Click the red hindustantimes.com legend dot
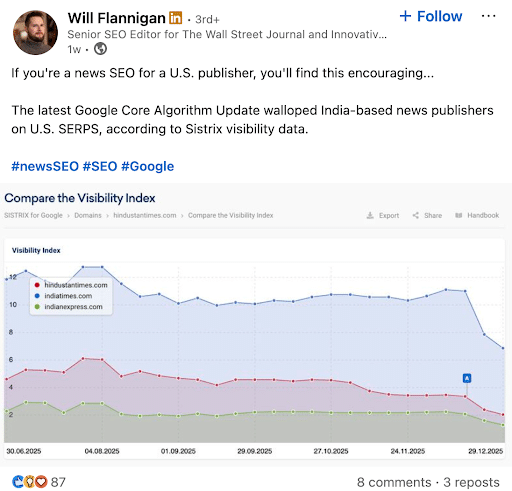This screenshot has height=491, width=512. (37, 285)
